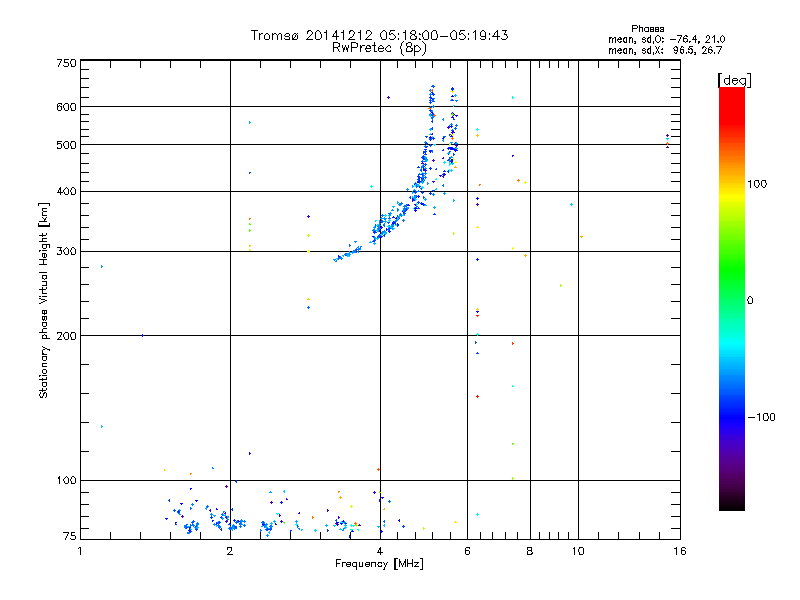Click the black bottom of the phase colorbar
This screenshot has width=800, height=600.
pos(732,503)
